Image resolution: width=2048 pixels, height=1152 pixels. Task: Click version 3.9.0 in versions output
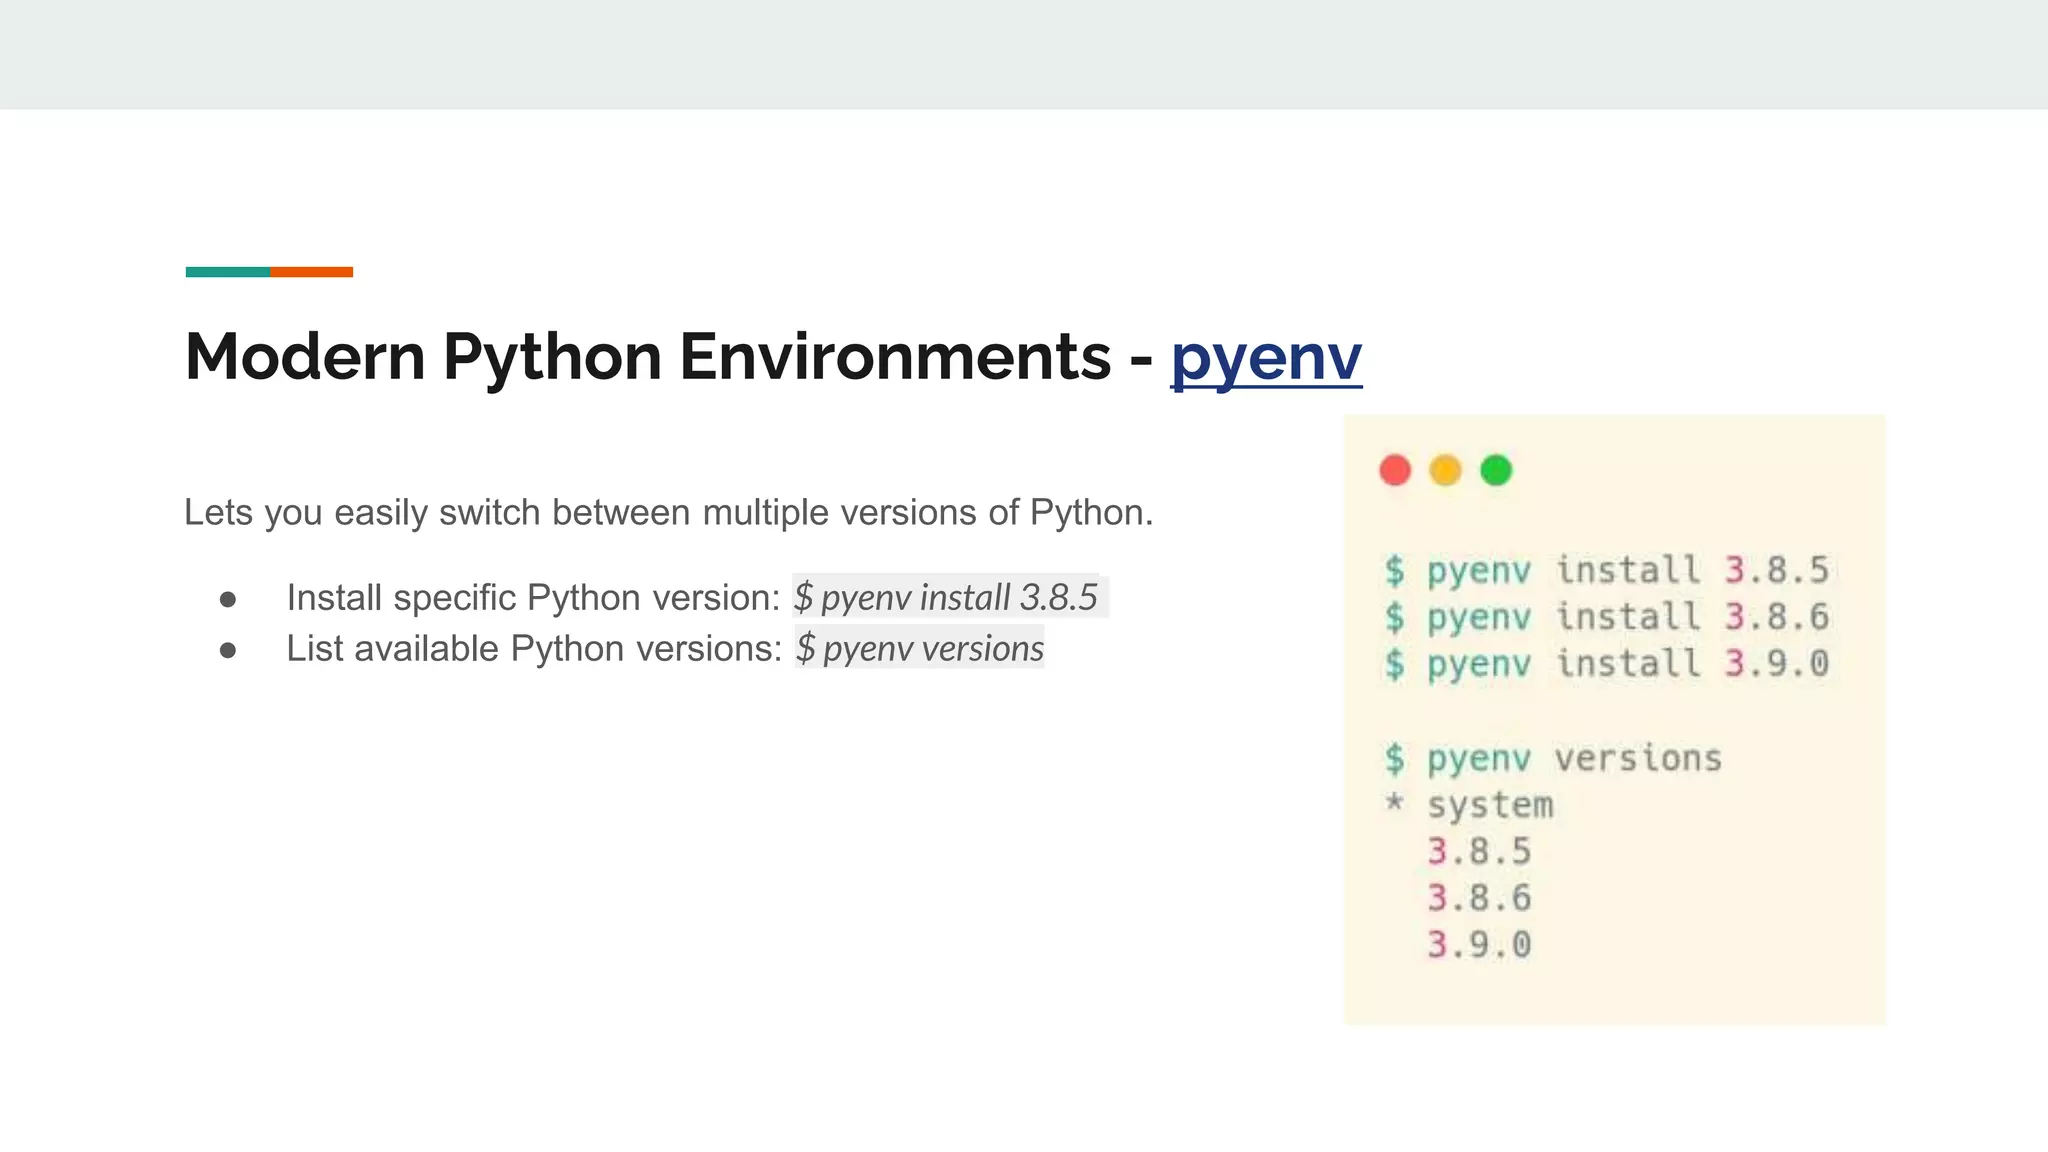pos(1479,945)
